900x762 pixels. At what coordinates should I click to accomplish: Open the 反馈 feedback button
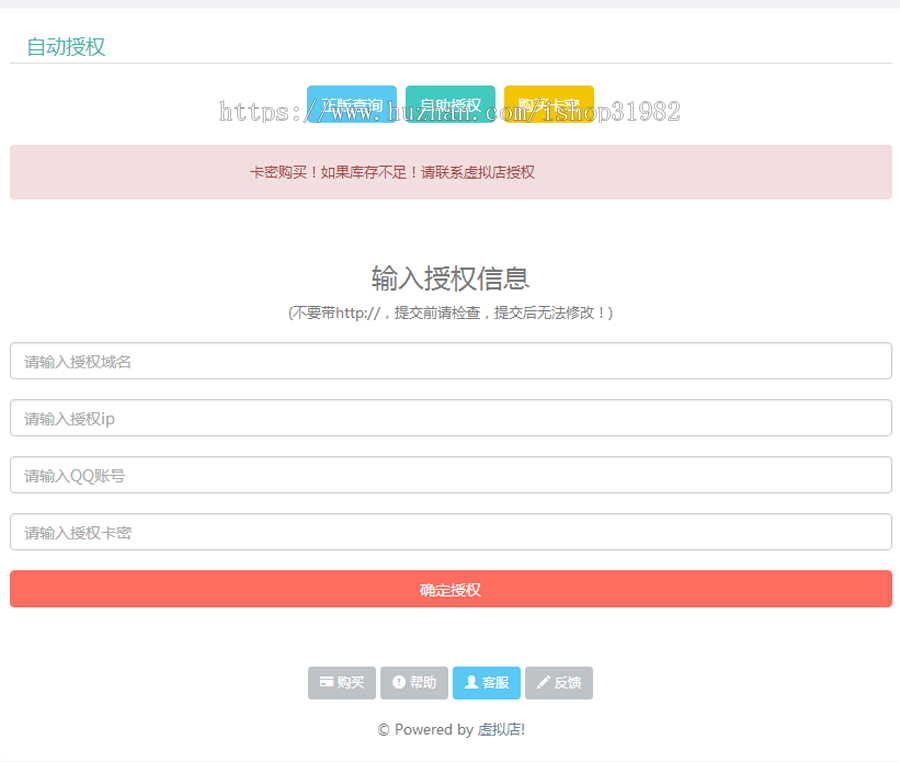pos(566,683)
